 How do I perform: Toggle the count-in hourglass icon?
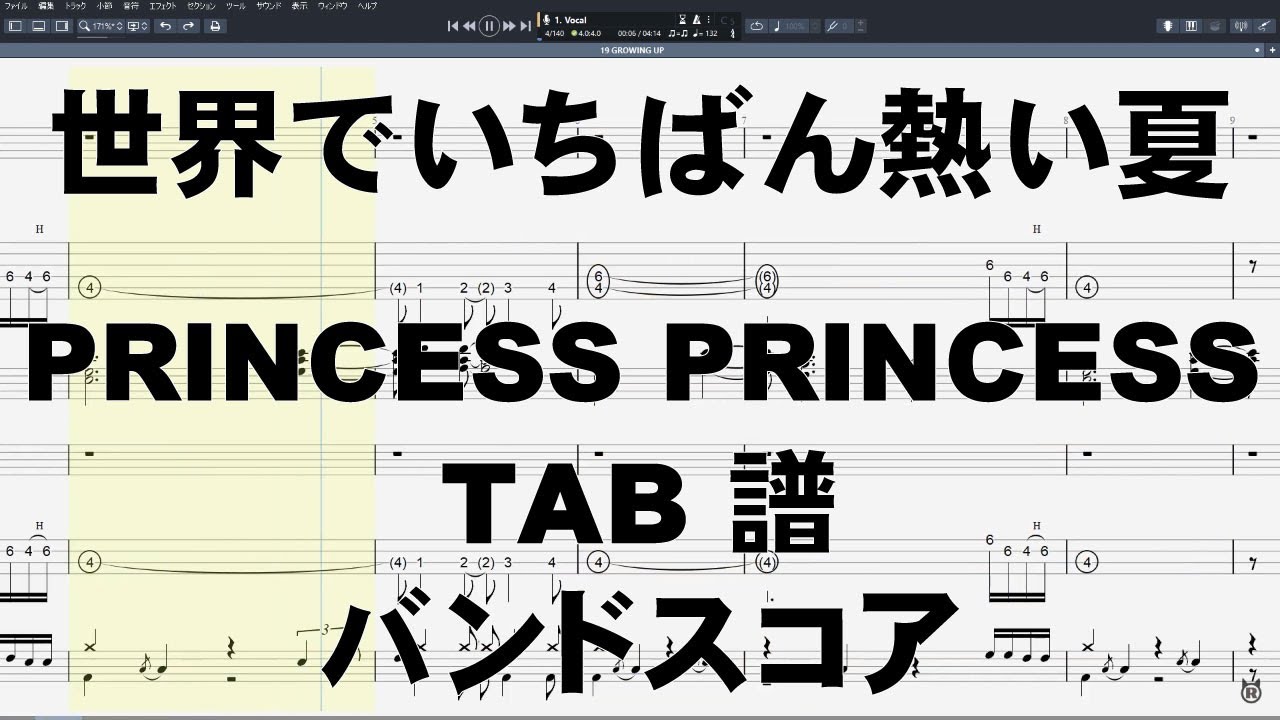(683, 19)
